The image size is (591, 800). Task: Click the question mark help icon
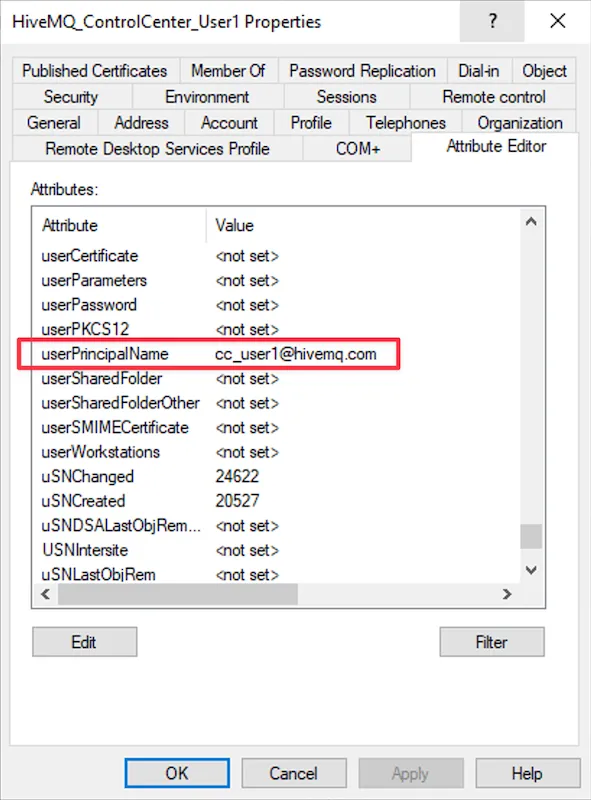click(x=492, y=21)
